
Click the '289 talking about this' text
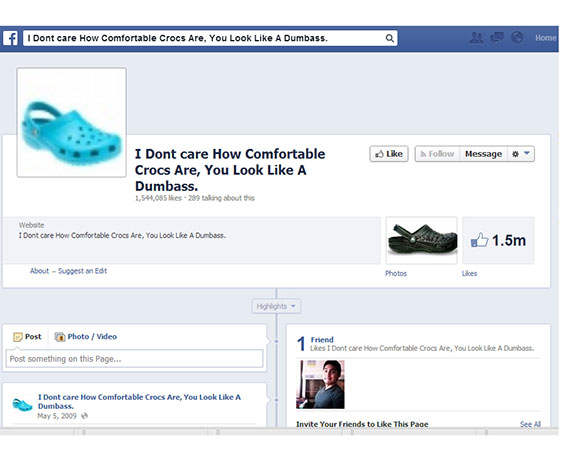point(221,198)
